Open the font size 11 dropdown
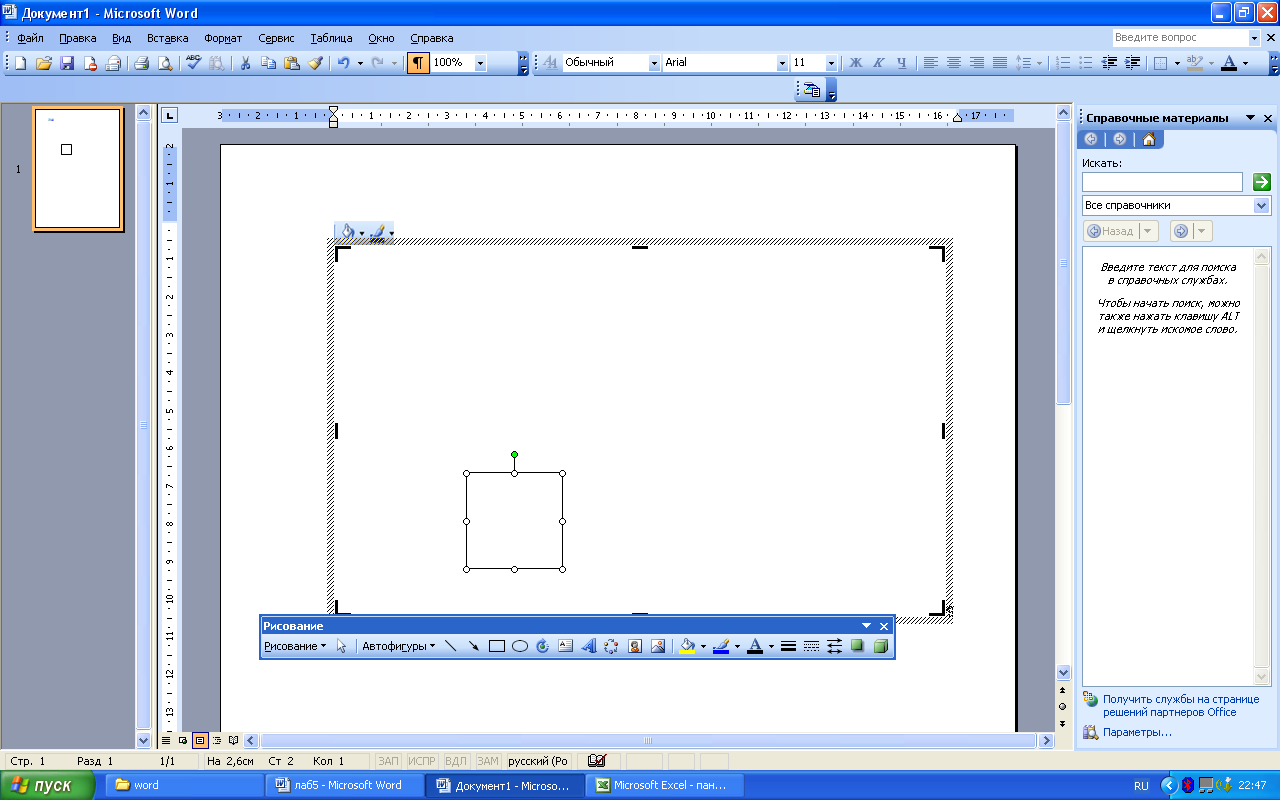1280x800 pixels. tap(831, 63)
